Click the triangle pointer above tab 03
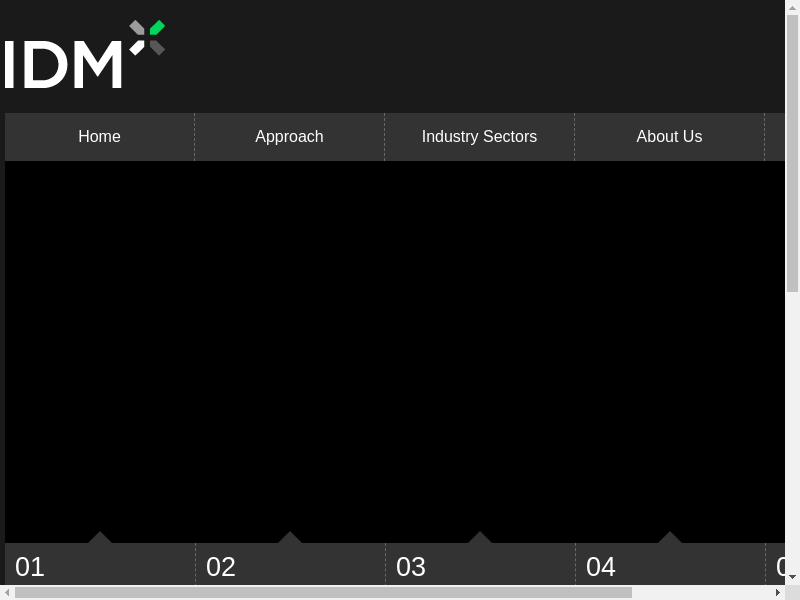 pyautogui.click(x=480, y=538)
